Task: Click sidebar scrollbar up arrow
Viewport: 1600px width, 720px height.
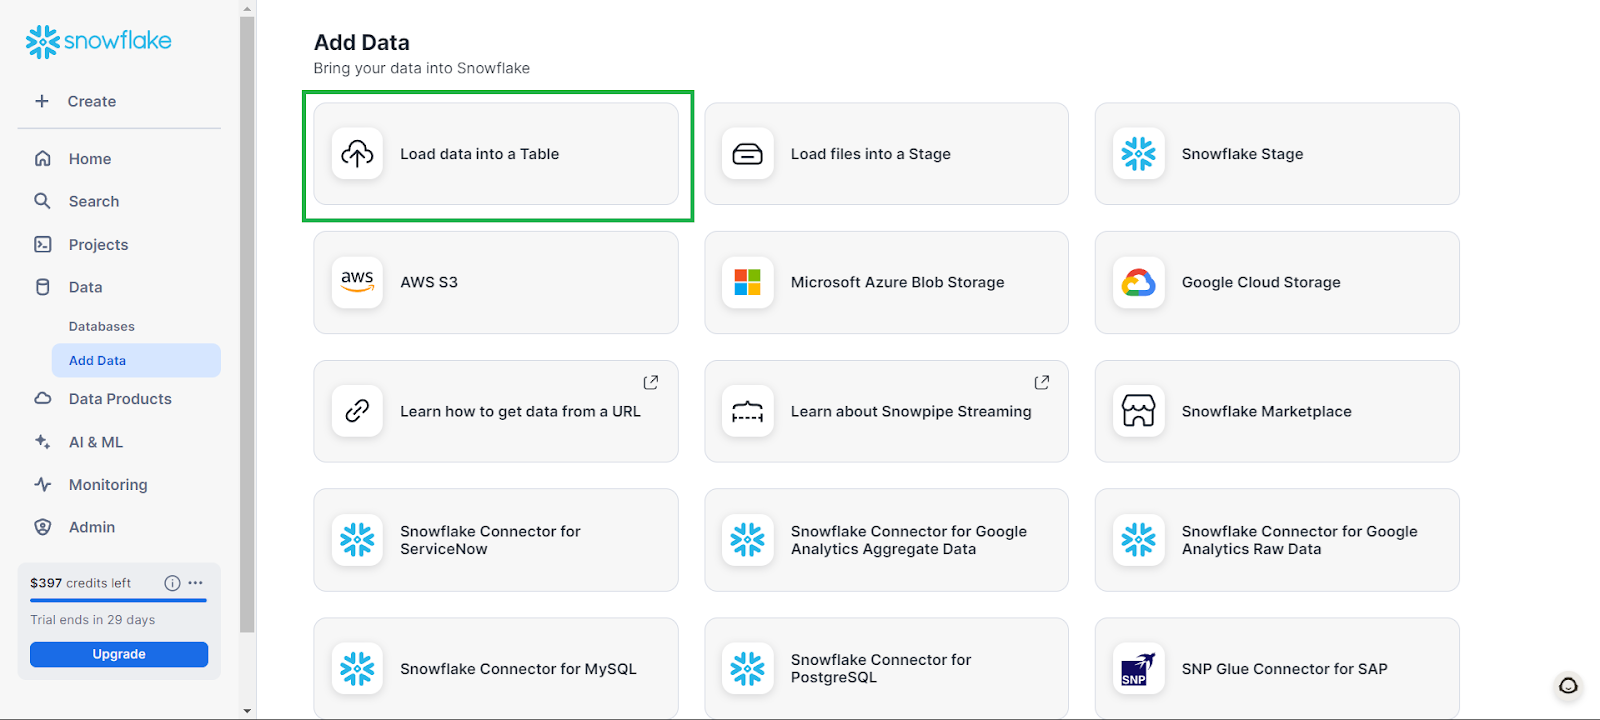Action: pyautogui.click(x=247, y=8)
